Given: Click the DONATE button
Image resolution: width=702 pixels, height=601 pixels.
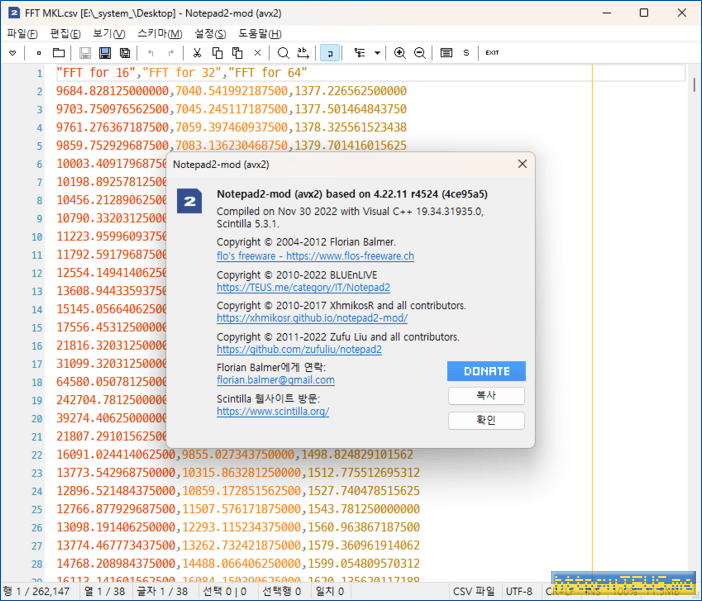Looking at the screenshot, I should [x=486, y=371].
